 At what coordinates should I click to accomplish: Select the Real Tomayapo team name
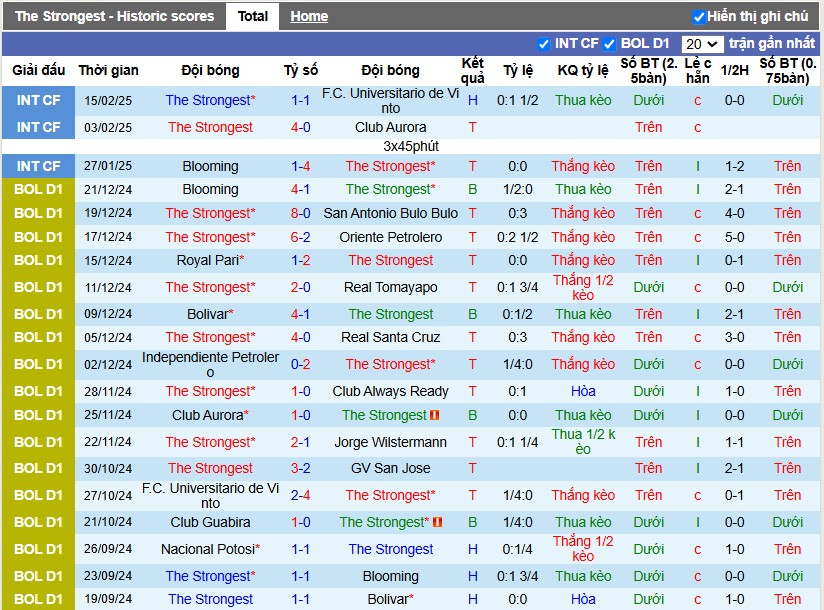tap(390, 287)
